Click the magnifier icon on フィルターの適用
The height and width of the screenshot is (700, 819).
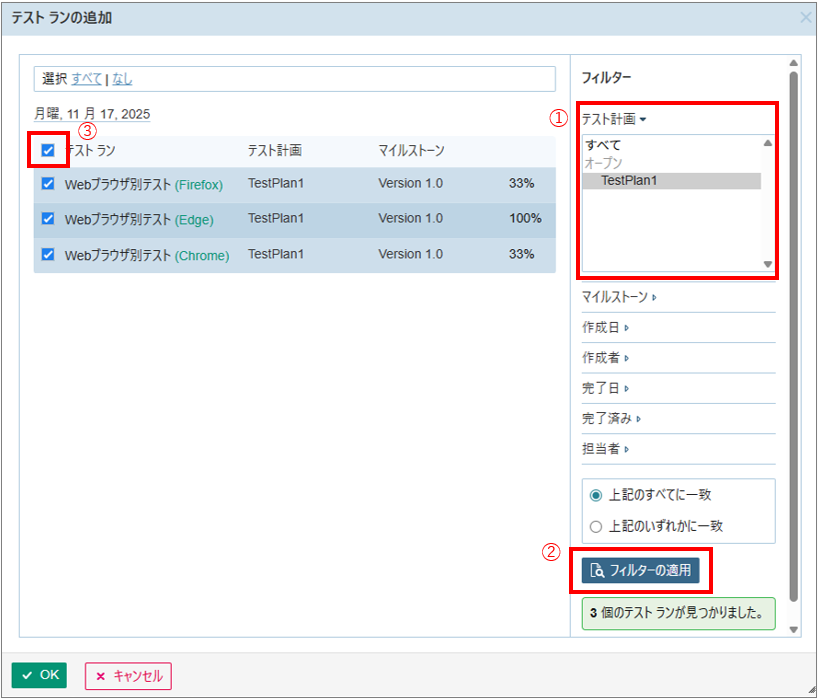coord(597,571)
